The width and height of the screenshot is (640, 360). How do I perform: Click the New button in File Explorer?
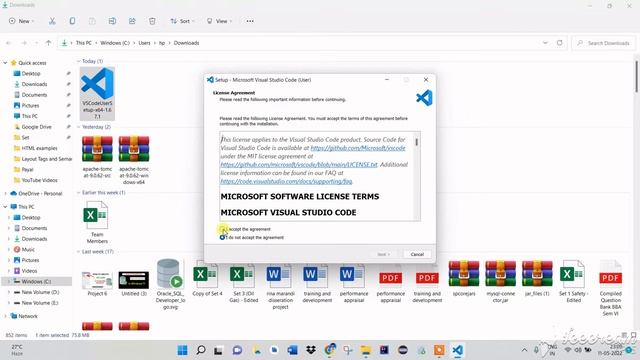click(21, 21)
